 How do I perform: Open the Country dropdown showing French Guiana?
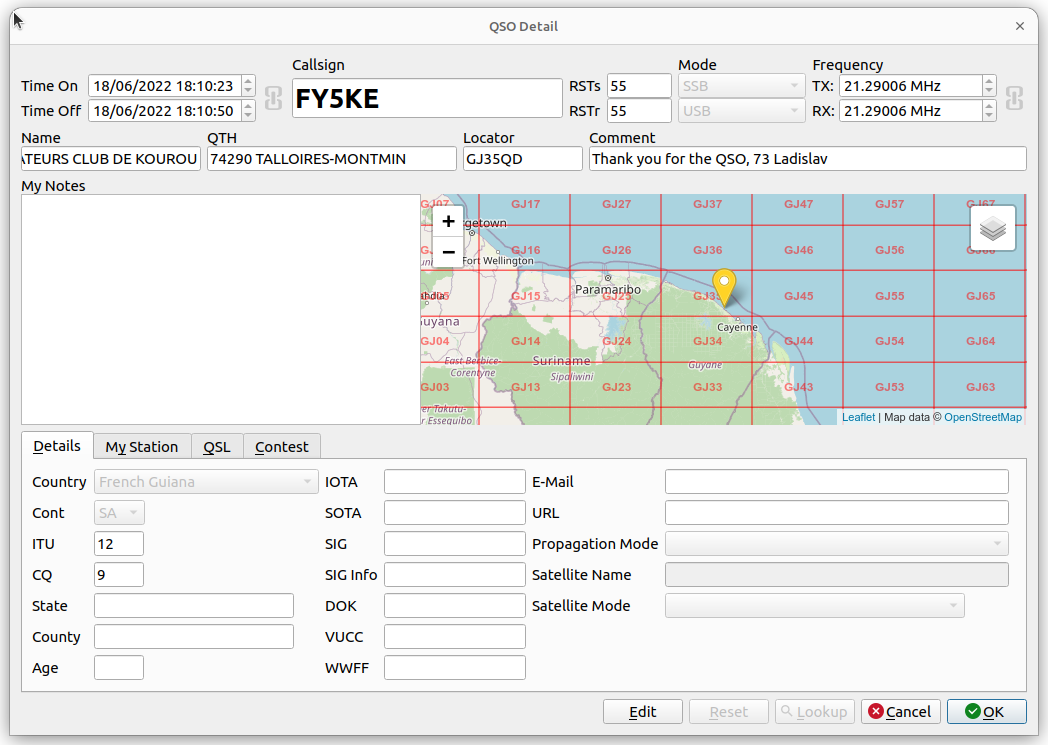[x=206, y=482]
